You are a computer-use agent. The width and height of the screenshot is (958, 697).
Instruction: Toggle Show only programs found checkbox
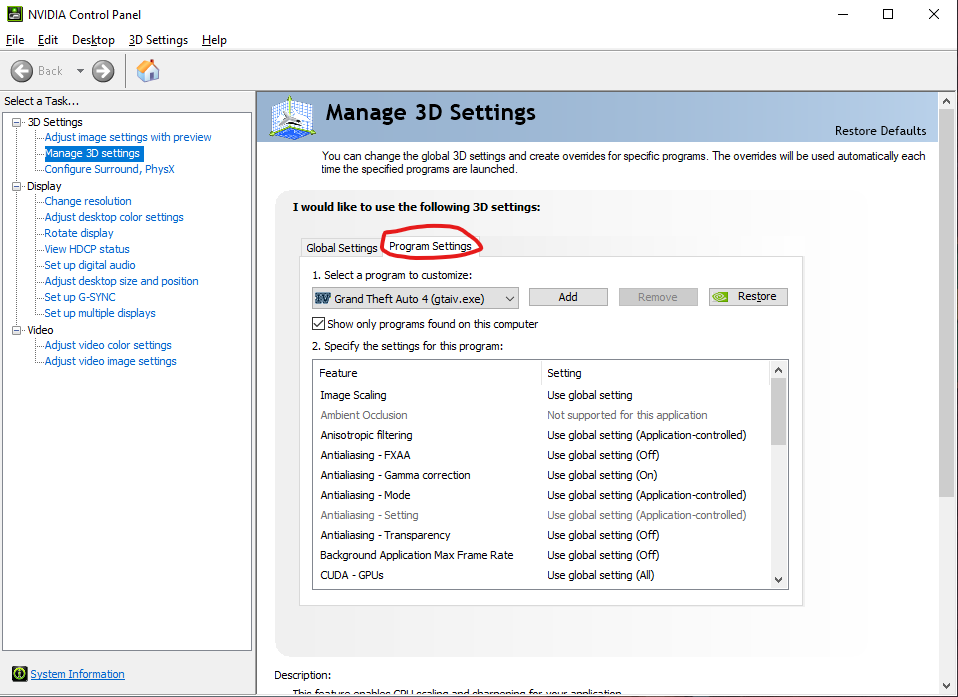pyautogui.click(x=318, y=324)
